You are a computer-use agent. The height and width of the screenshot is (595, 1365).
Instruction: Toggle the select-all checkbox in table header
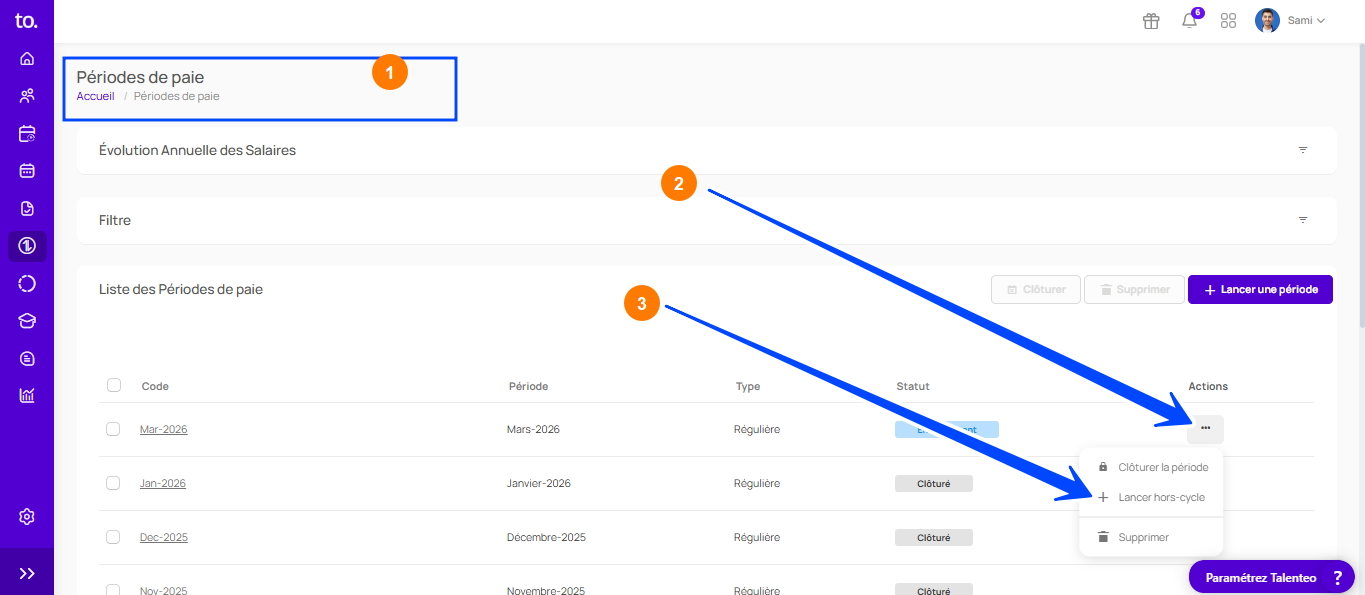pyautogui.click(x=114, y=385)
